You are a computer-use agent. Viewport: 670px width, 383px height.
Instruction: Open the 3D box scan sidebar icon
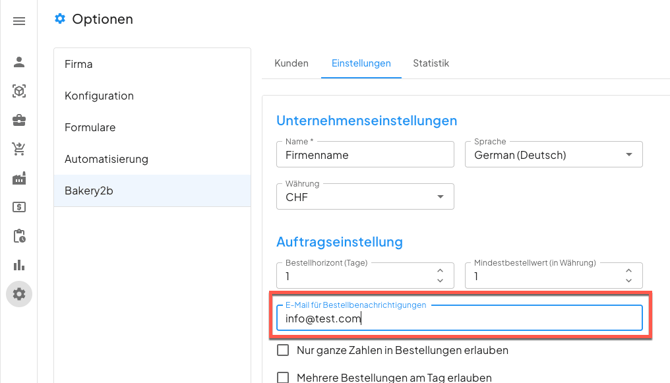point(19,91)
